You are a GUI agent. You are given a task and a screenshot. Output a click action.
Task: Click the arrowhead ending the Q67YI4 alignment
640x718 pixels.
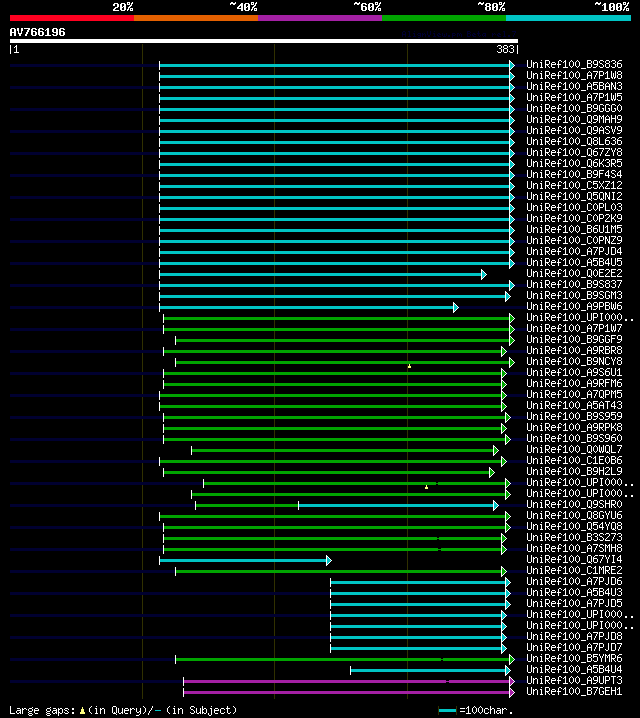(329, 560)
